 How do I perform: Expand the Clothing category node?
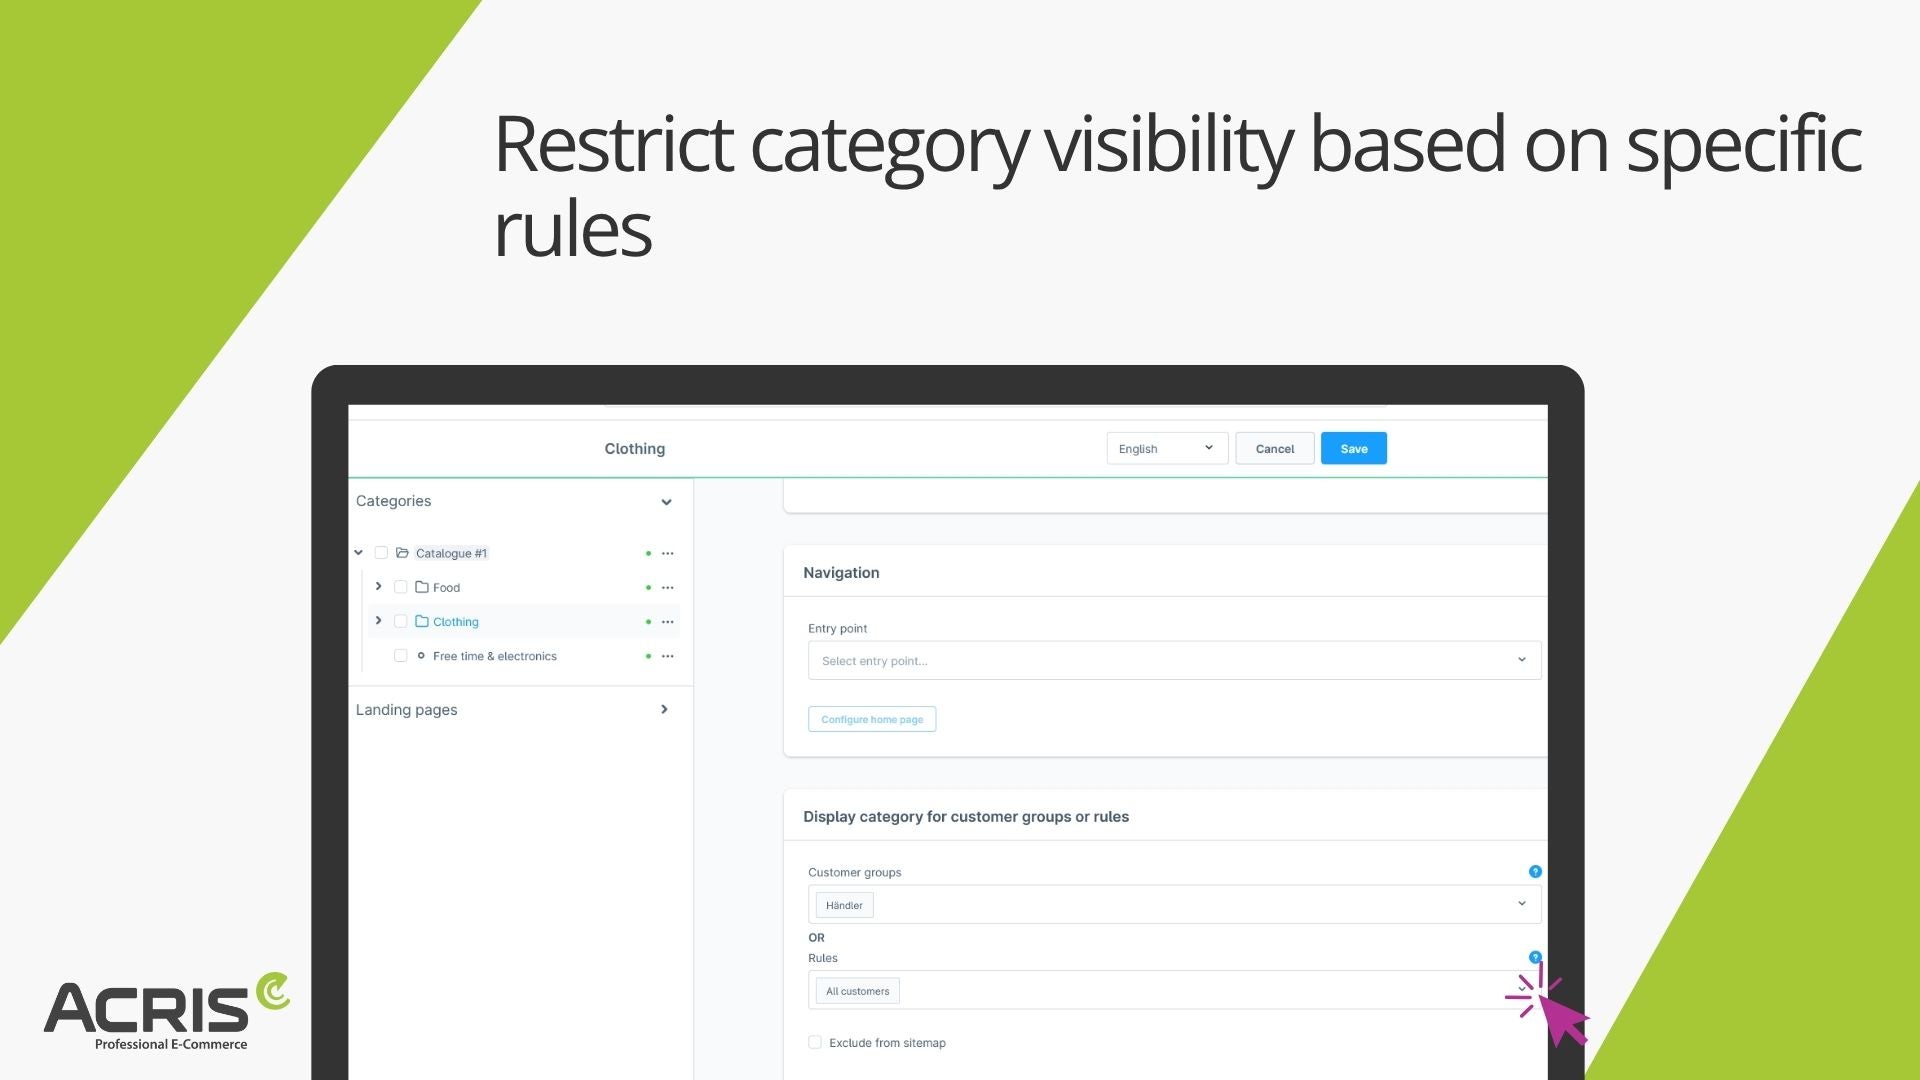[x=378, y=621]
